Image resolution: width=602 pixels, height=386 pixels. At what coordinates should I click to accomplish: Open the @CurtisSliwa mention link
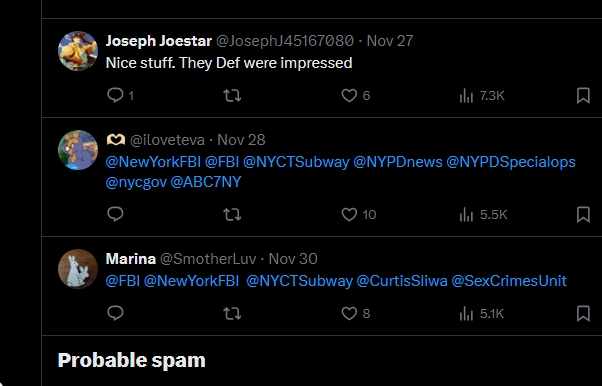point(402,281)
